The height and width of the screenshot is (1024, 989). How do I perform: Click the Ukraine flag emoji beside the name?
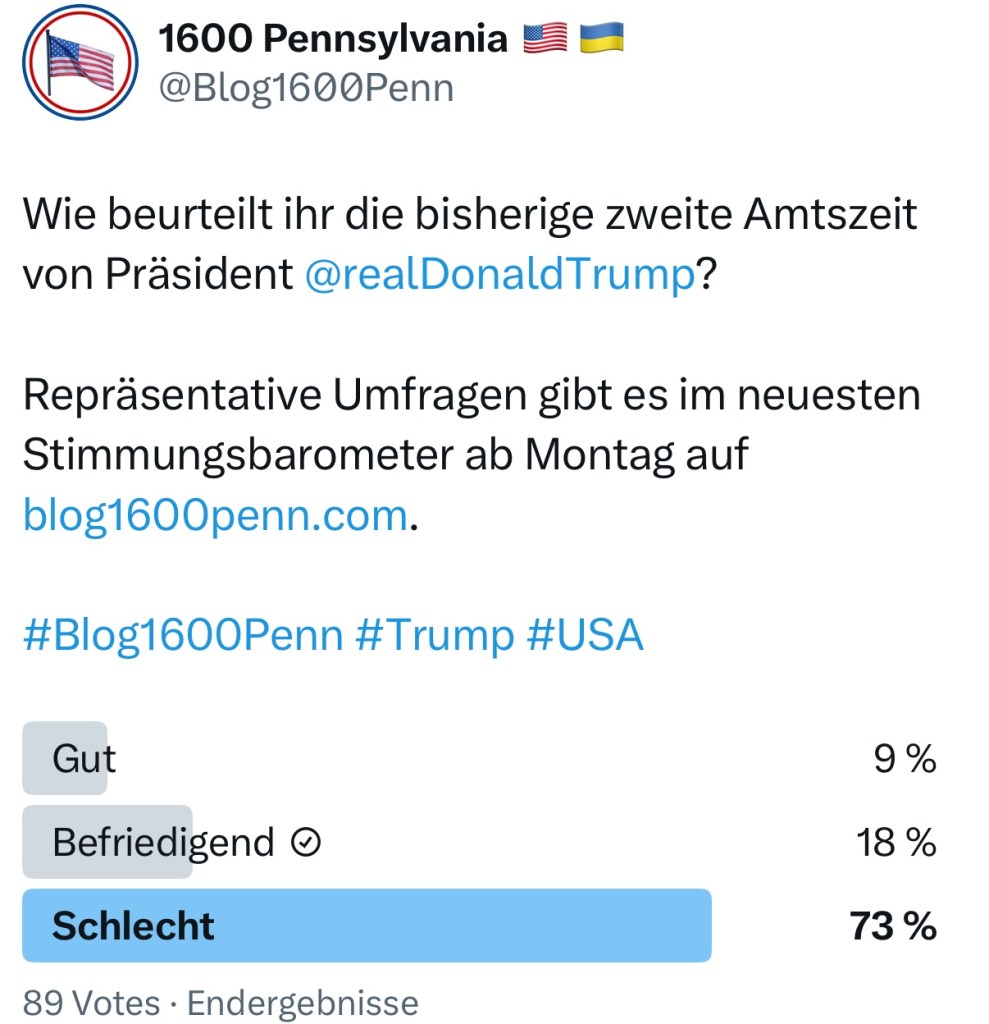[602, 39]
